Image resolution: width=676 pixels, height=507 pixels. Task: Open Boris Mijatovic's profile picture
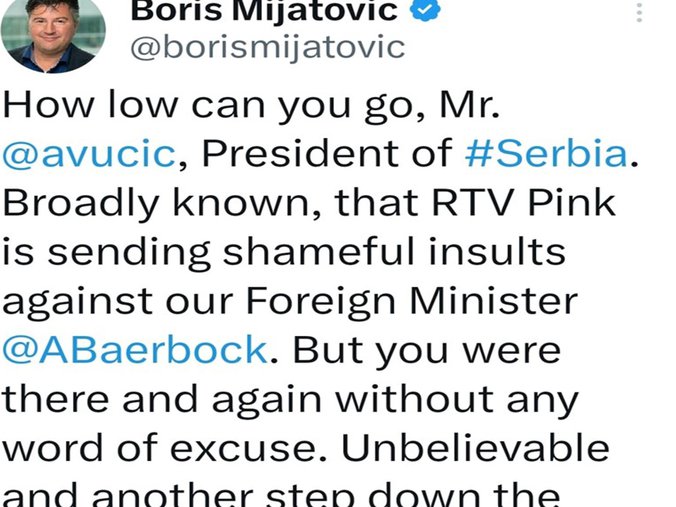(53, 34)
